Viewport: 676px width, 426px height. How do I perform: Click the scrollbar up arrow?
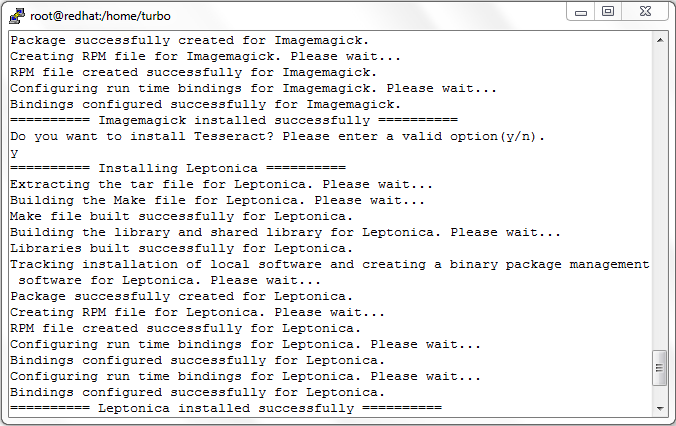pos(660,40)
